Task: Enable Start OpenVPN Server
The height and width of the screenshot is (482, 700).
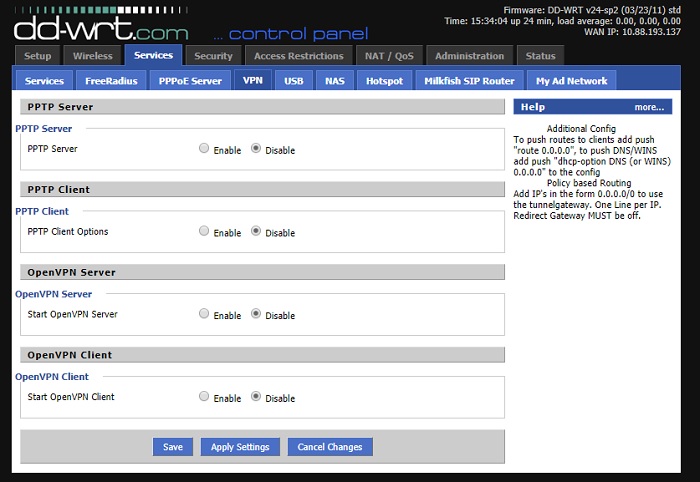Action: (x=204, y=313)
